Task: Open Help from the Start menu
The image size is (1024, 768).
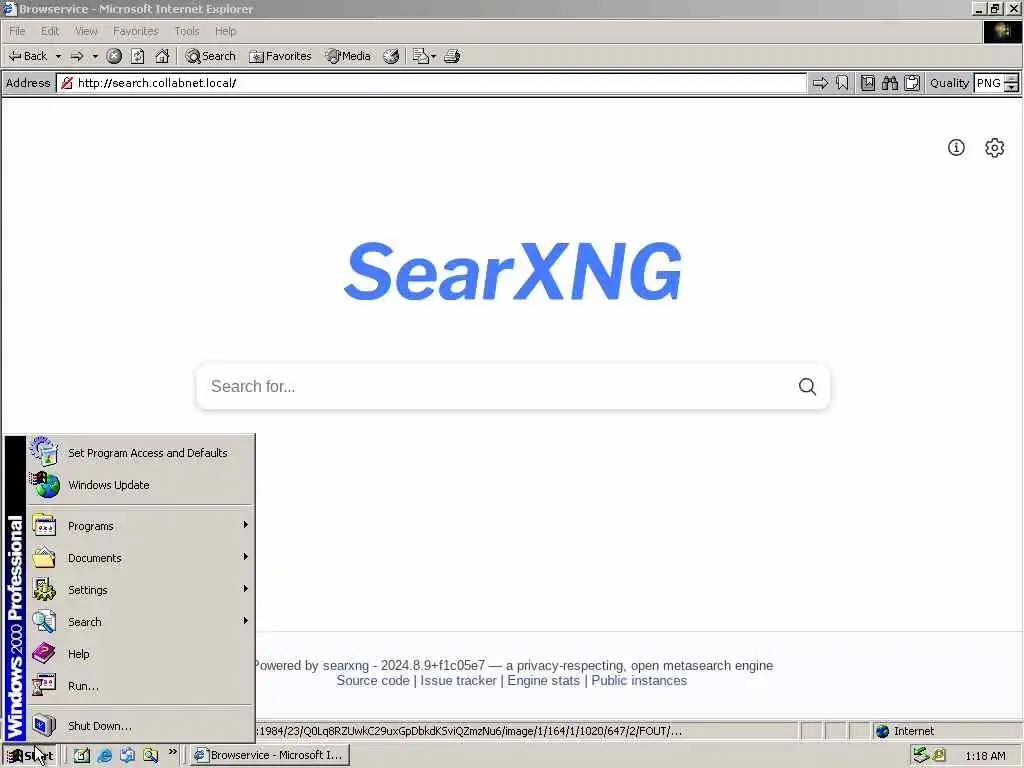Action: 140,654
